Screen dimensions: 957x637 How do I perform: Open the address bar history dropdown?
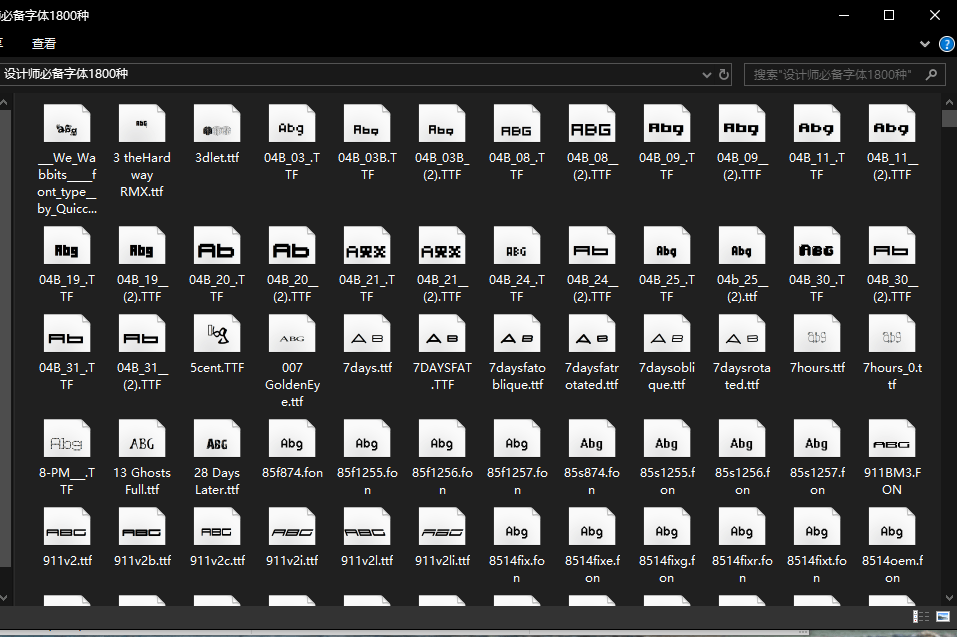click(x=707, y=75)
